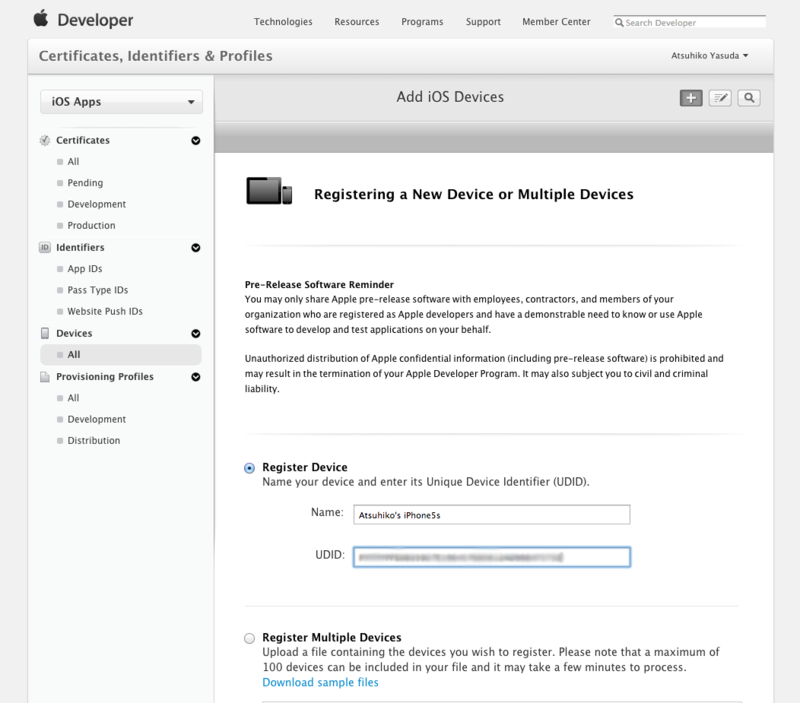The height and width of the screenshot is (703, 800).
Task: Collapse the Identifiers section chevron
Action: click(195, 247)
